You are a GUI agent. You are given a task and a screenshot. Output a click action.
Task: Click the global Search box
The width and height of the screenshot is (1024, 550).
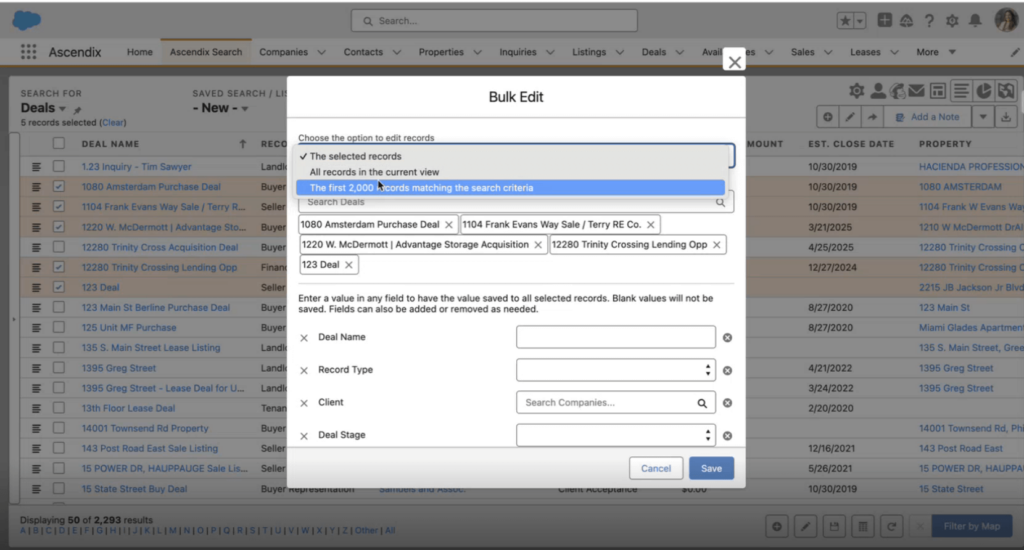click(494, 21)
